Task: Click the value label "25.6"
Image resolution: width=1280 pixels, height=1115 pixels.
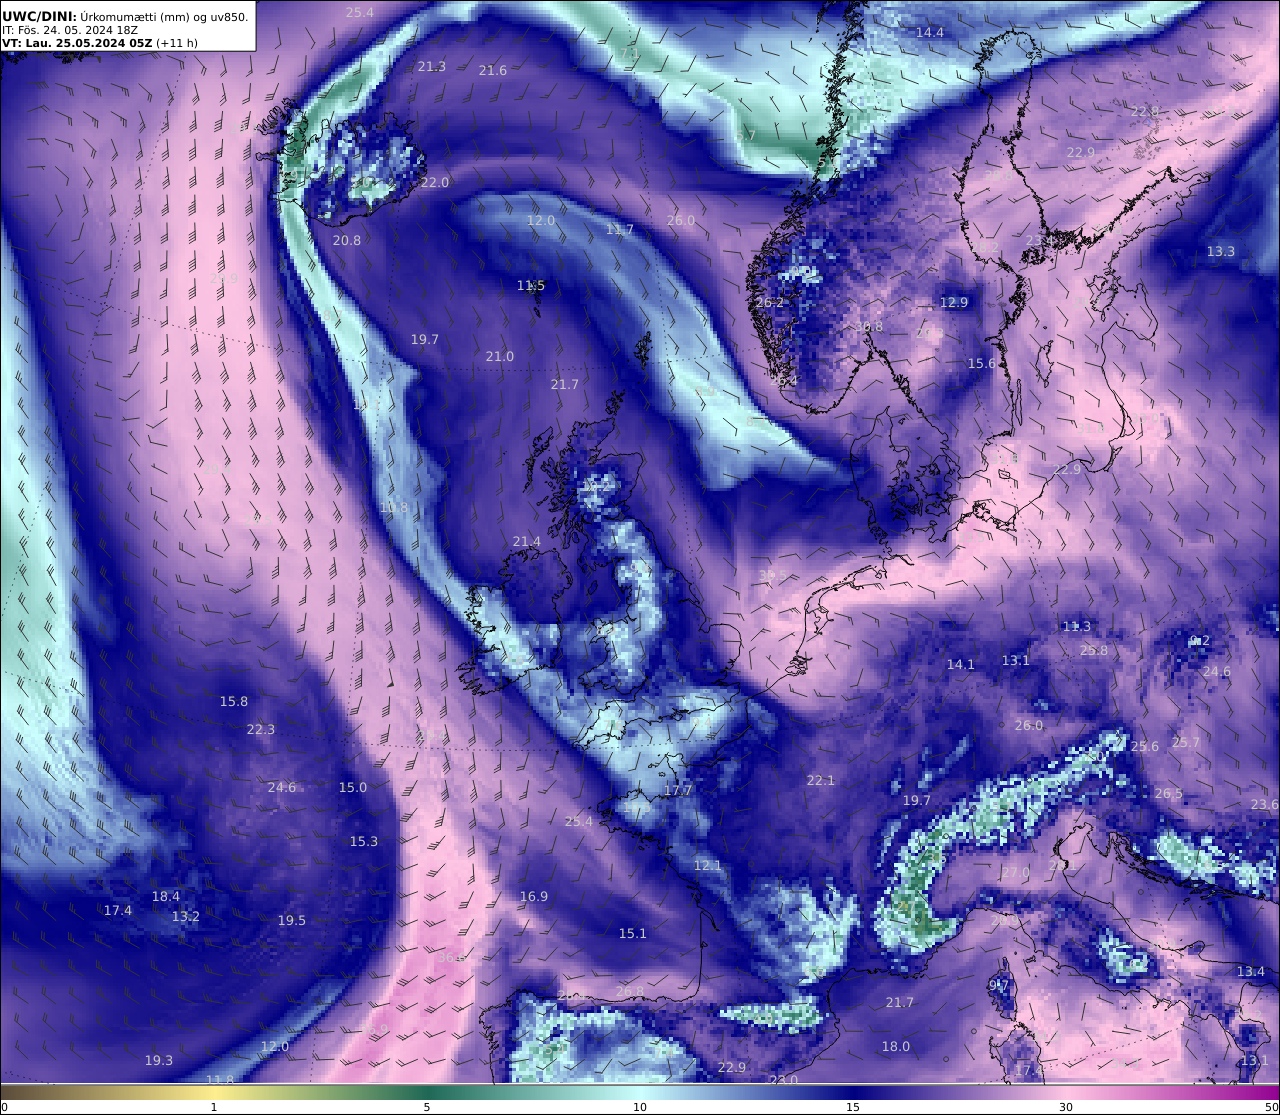Action: pyautogui.click(x=1145, y=747)
